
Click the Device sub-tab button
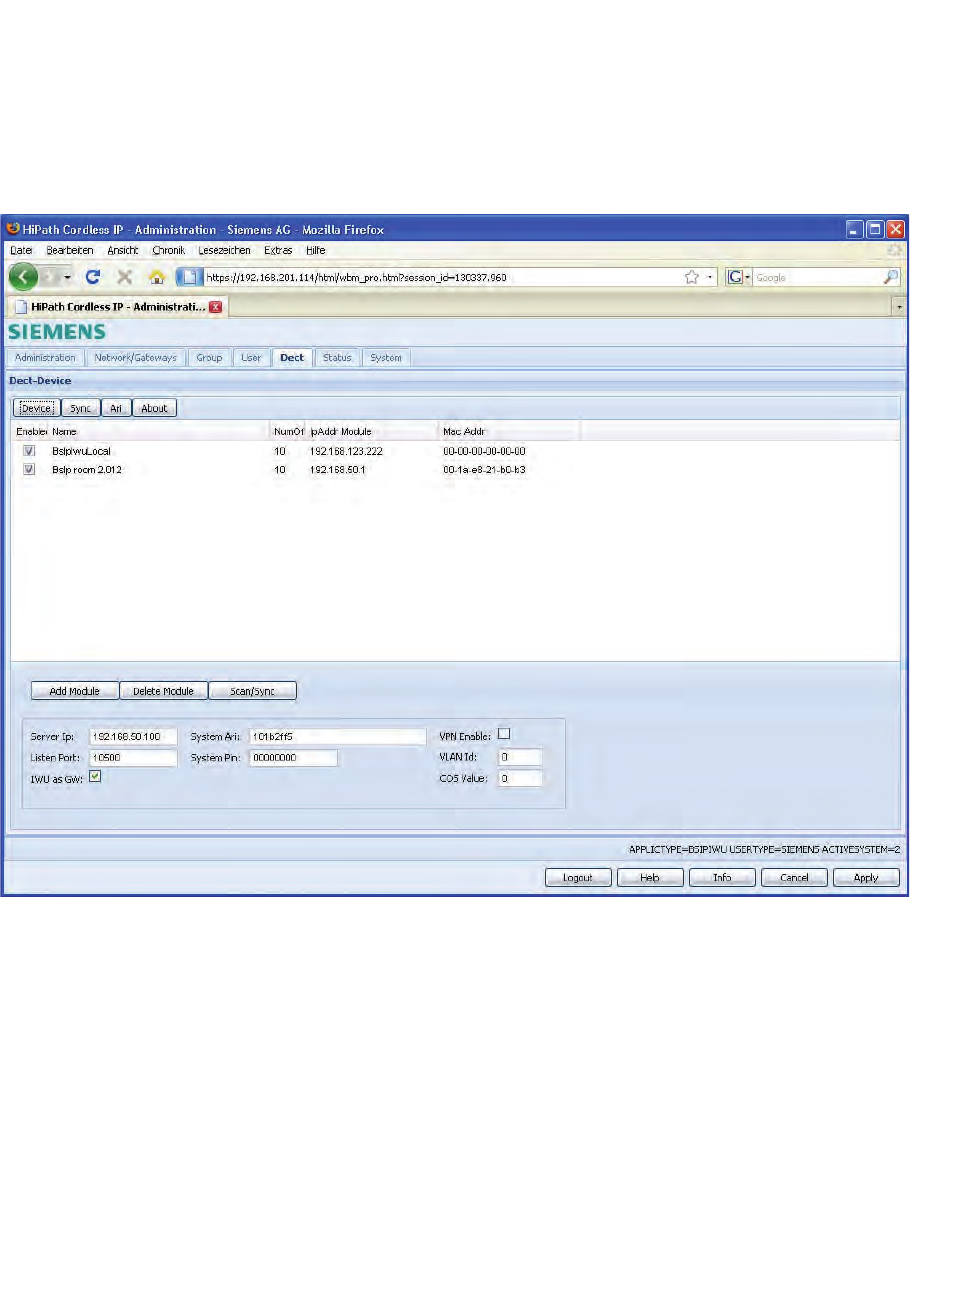[36, 408]
